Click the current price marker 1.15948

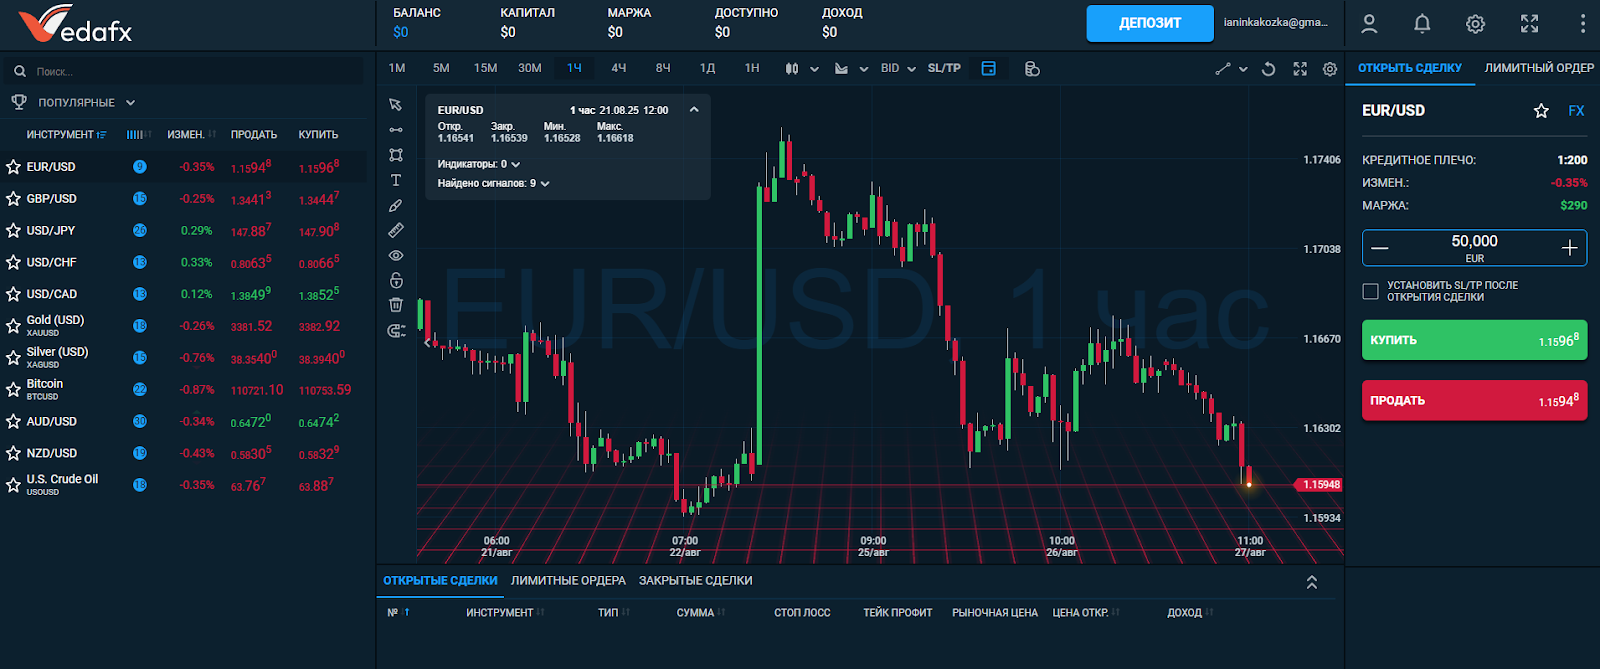click(1319, 485)
